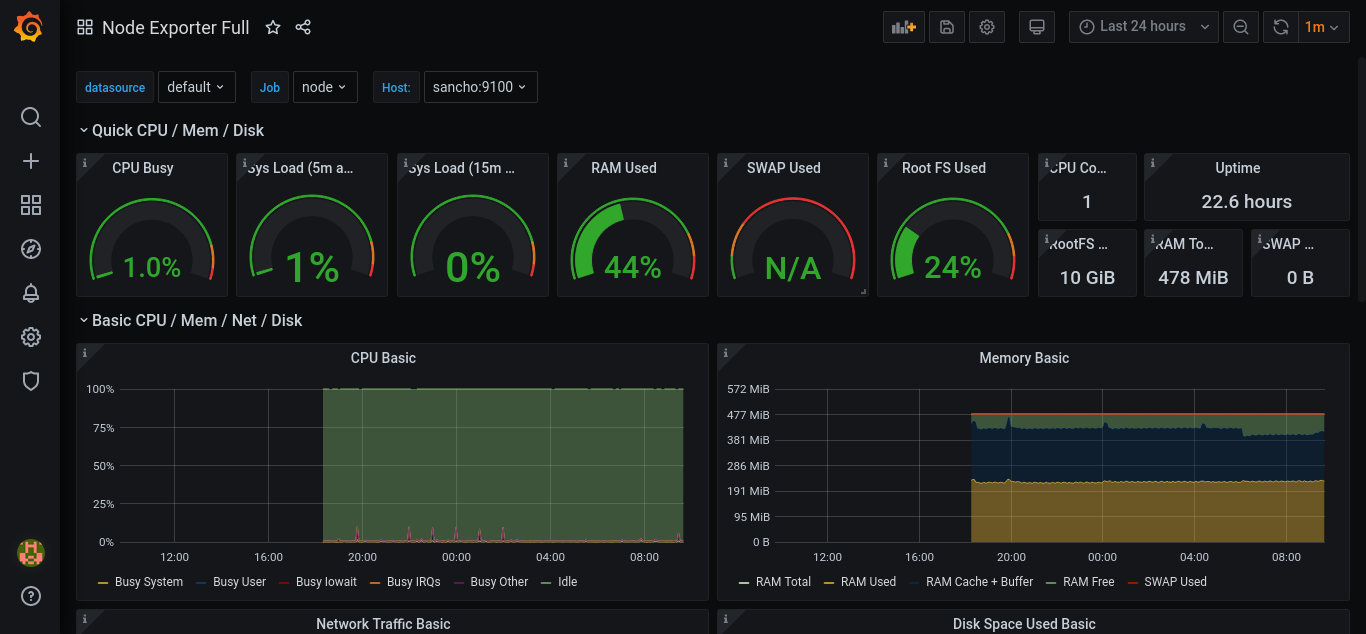Collapse Basic CPU / Mem / Net / Disk row
The height and width of the screenshot is (634, 1366).
tap(190, 320)
